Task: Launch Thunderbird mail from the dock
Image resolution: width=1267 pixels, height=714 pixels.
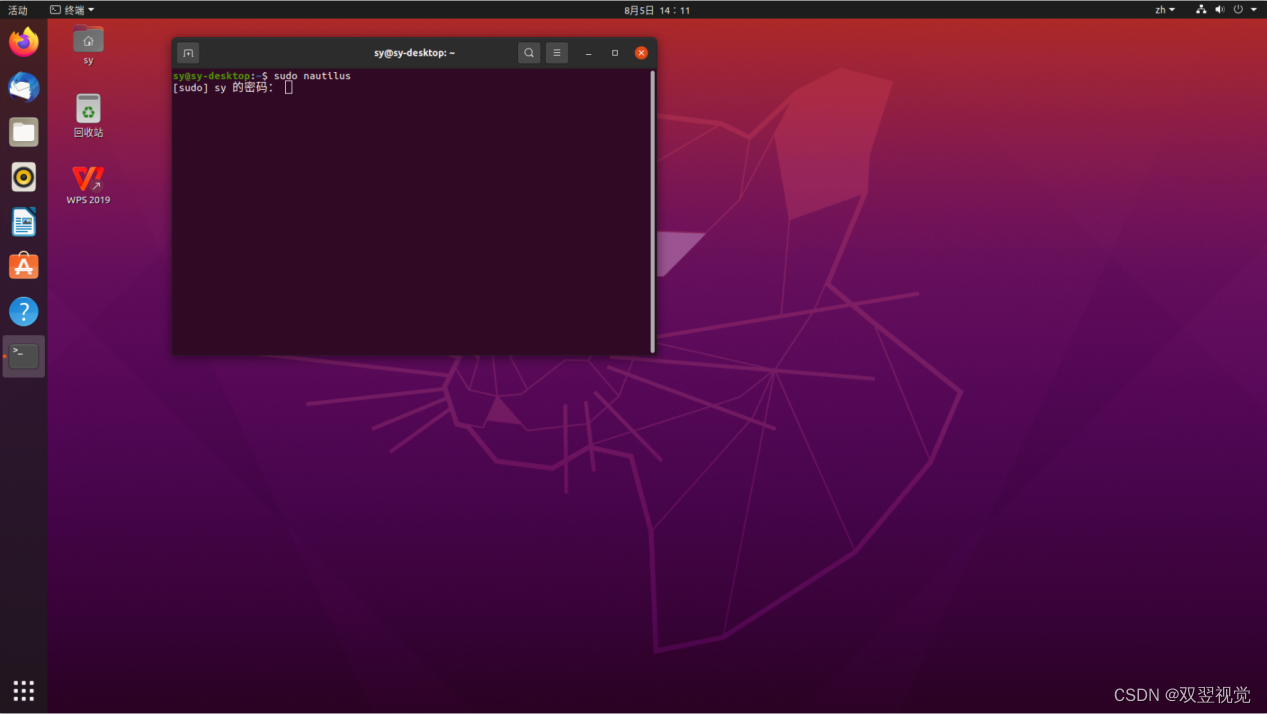Action: click(x=23, y=87)
